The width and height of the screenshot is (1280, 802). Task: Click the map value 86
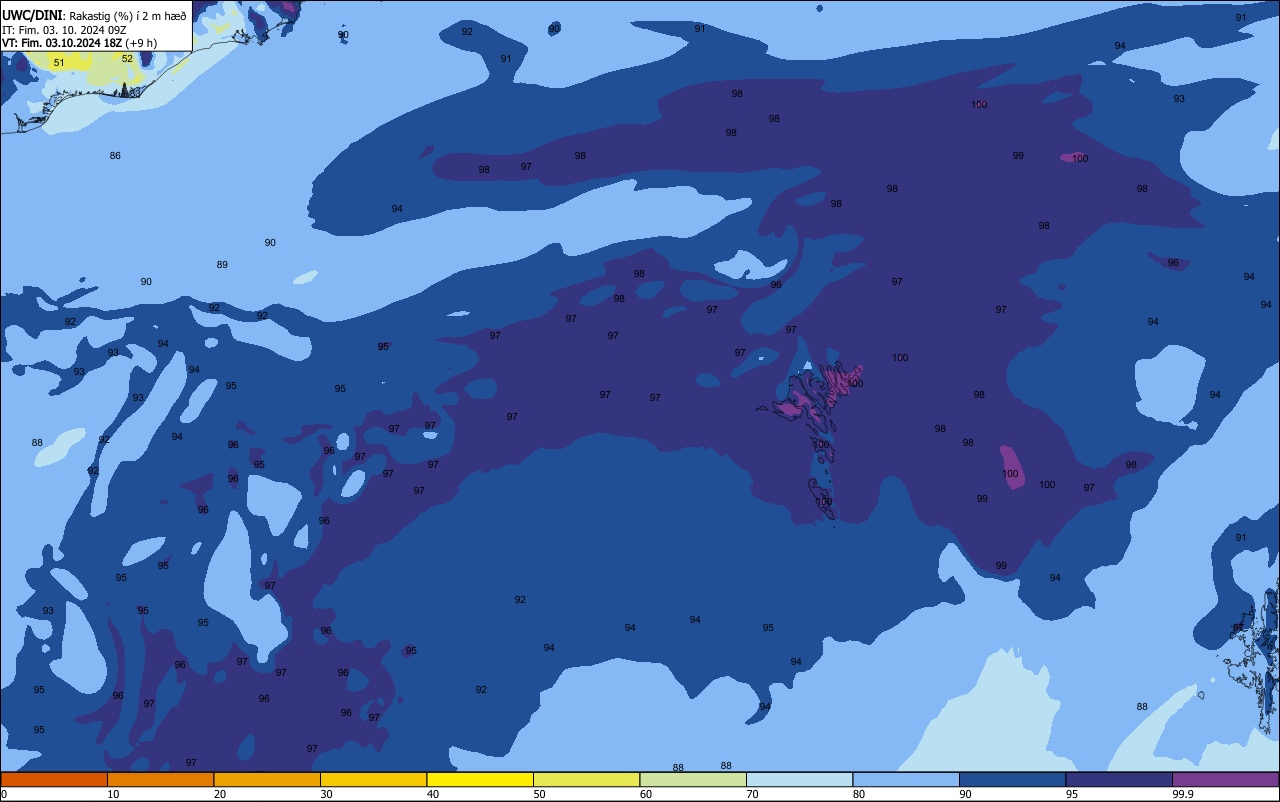click(115, 156)
